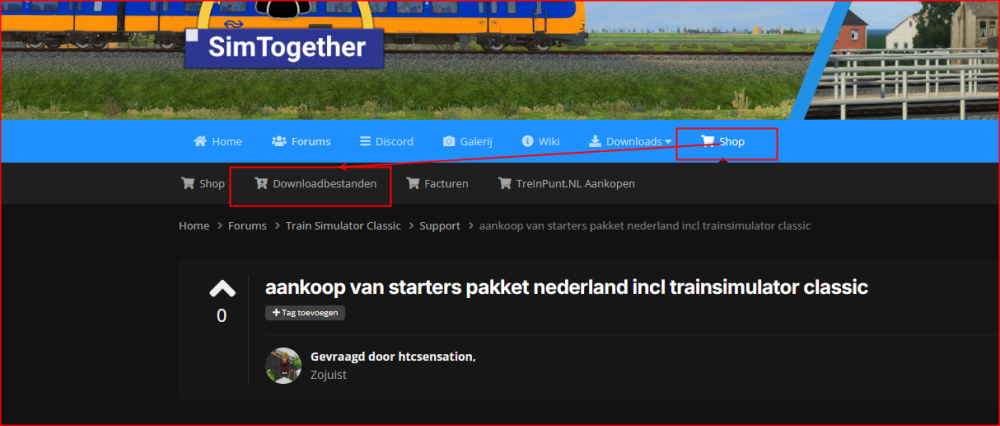This screenshot has height=426, width=1000.
Task: Open the Support breadcrumb link
Action: click(439, 226)
